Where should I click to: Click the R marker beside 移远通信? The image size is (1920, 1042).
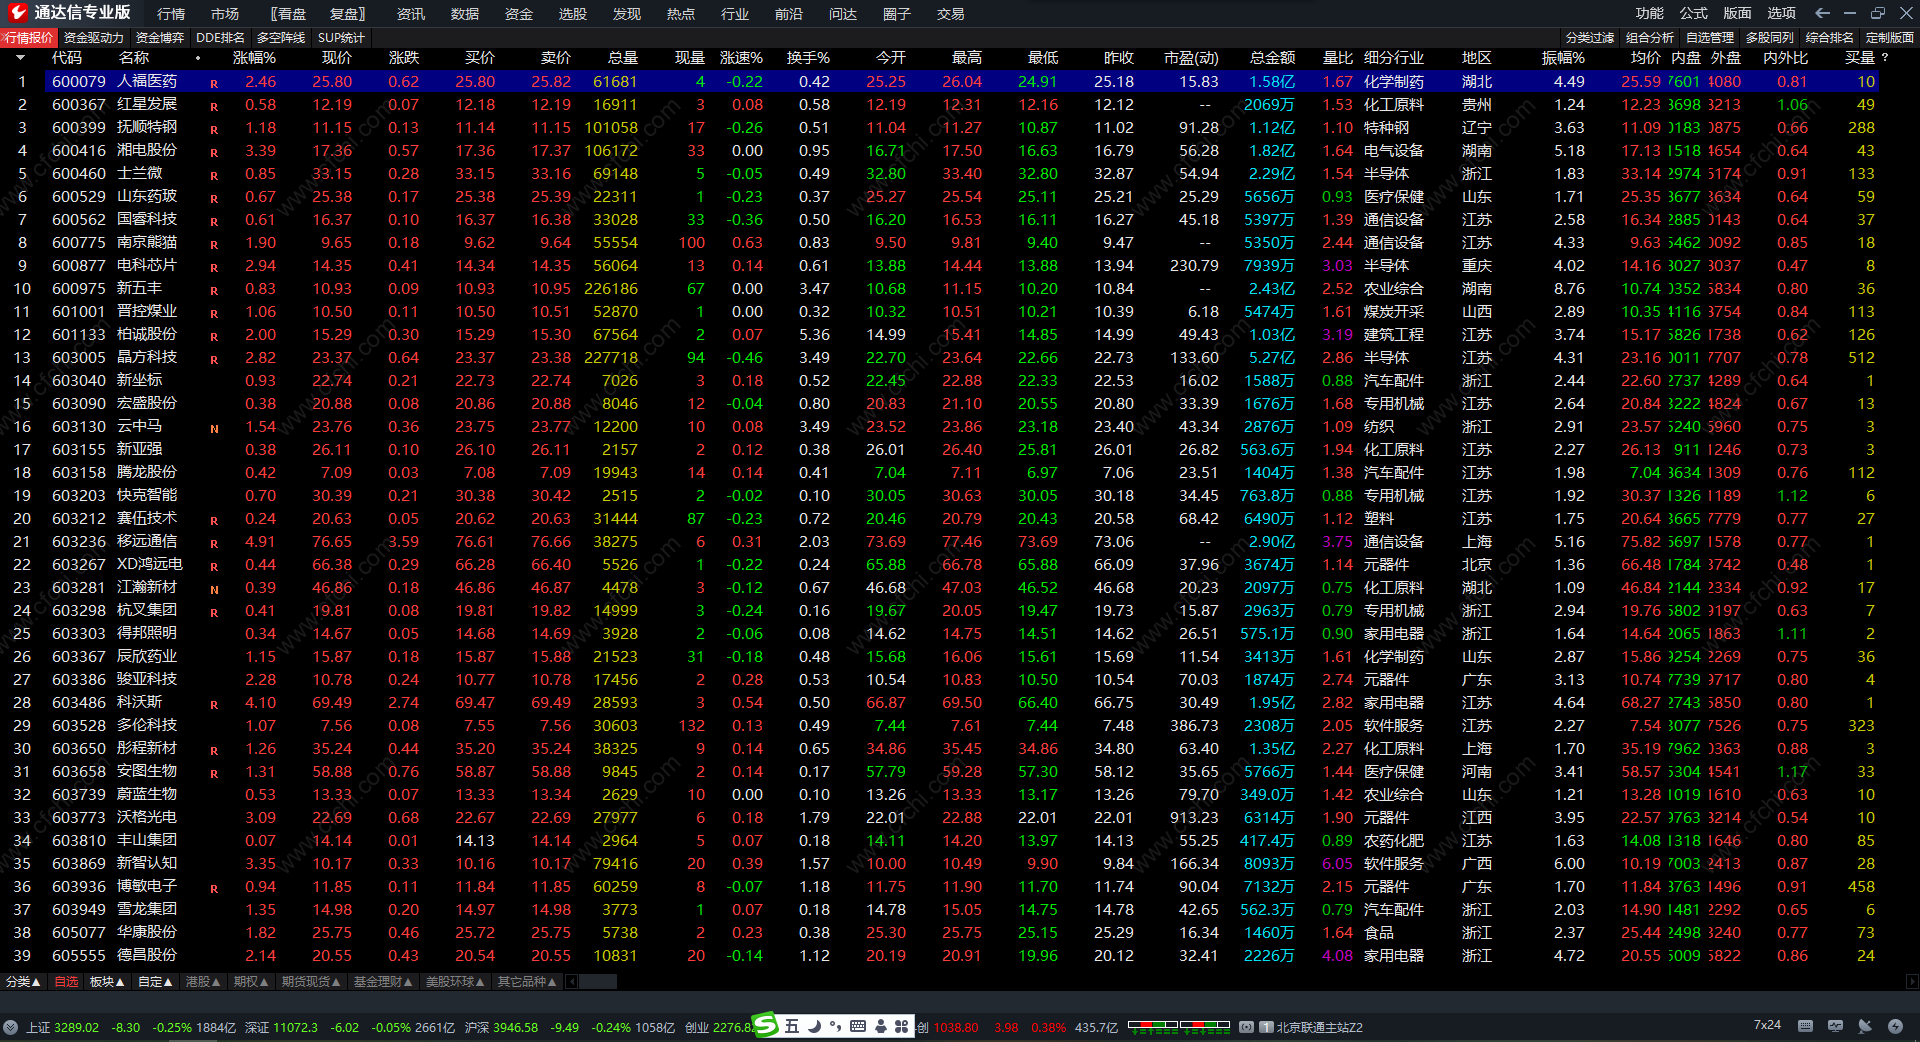(214, 543)
